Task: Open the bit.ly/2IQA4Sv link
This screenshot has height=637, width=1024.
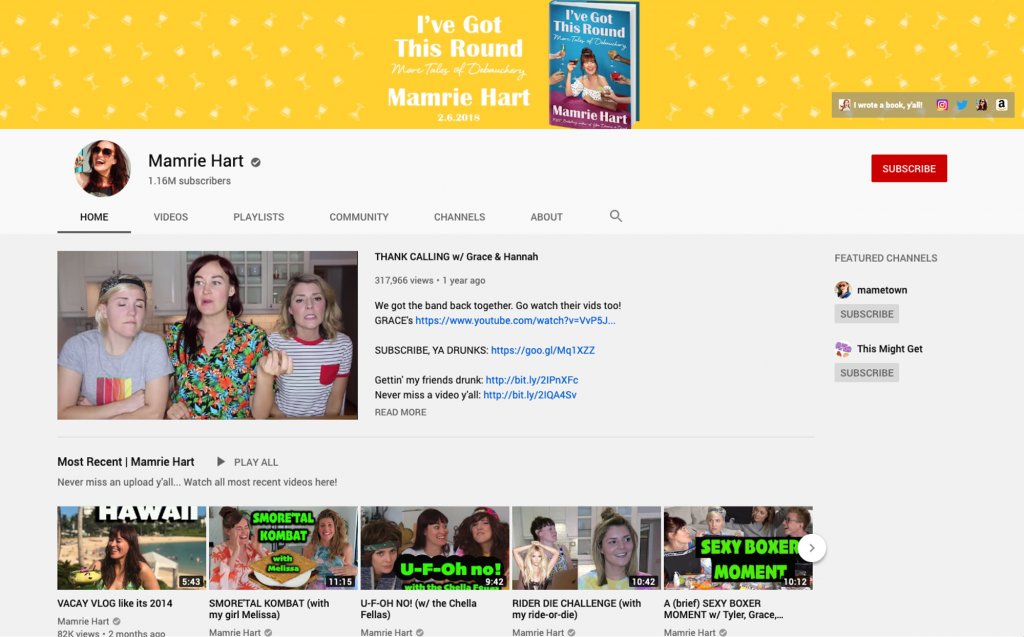Action: [530, 395]
